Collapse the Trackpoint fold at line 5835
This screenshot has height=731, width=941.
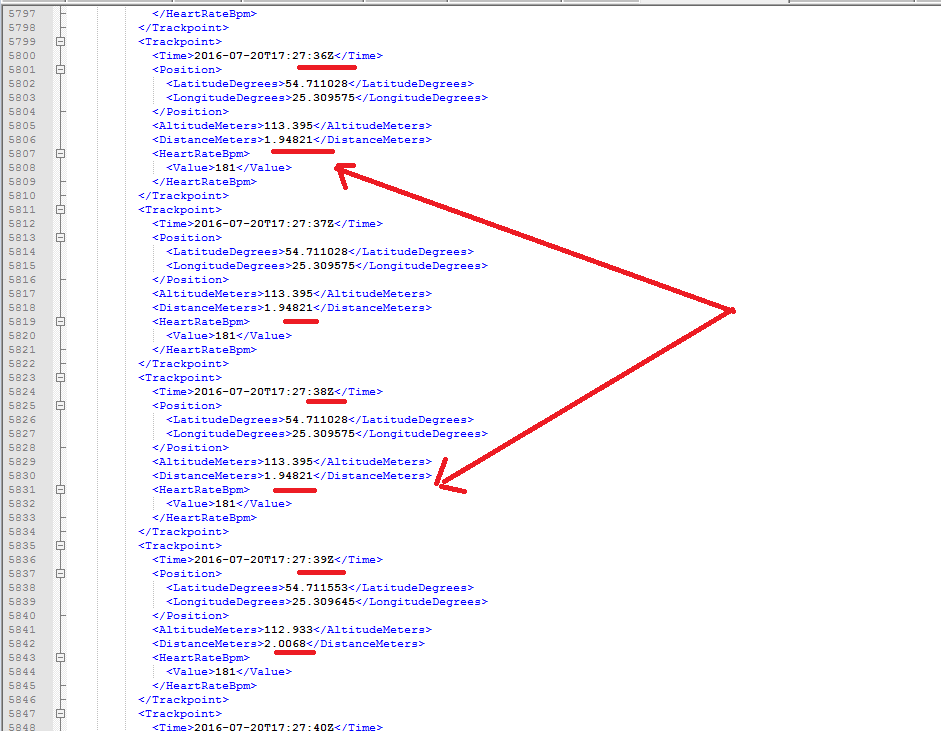pyautogui.click(x=60, y=546)
